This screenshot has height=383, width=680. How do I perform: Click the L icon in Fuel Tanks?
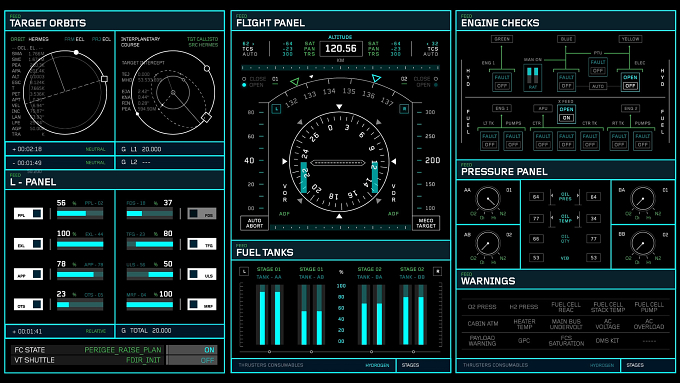pos(244,272)
